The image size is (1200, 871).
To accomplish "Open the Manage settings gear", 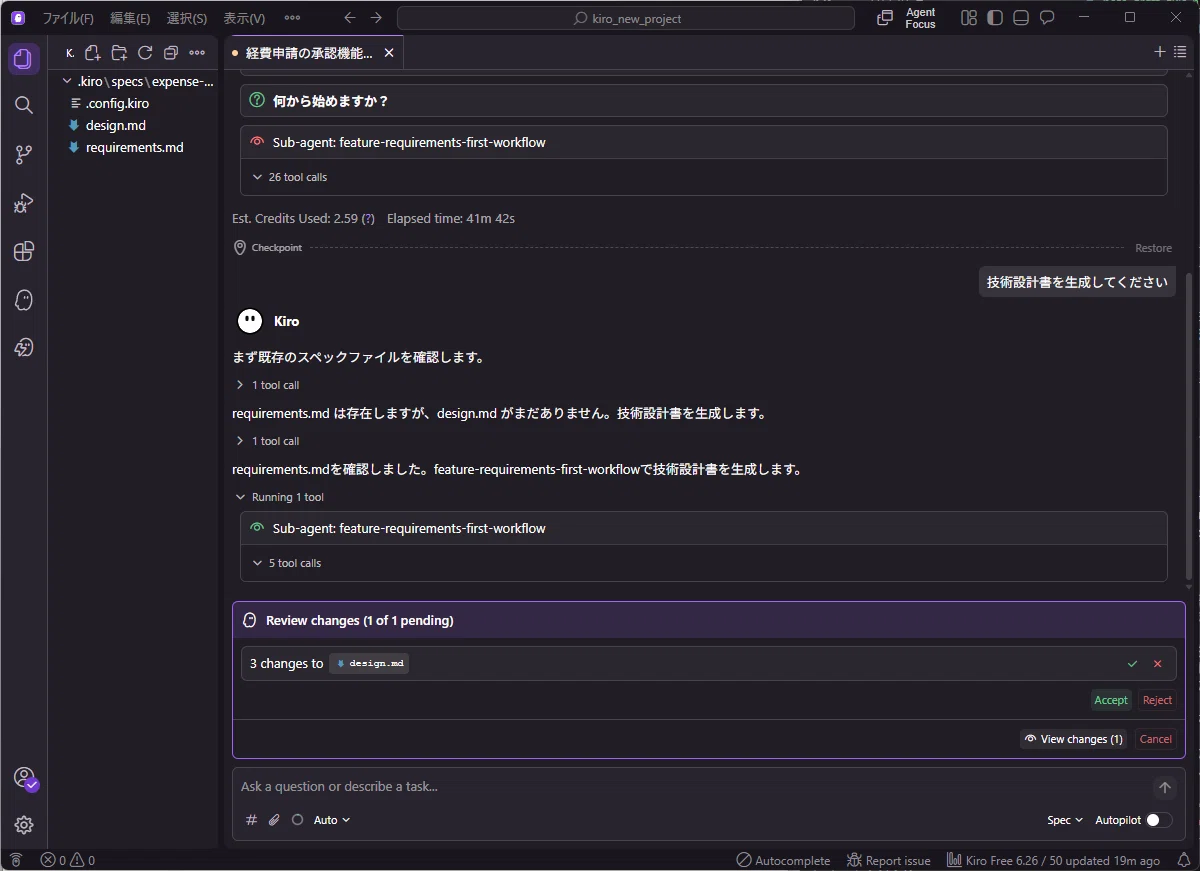I will [x=24, y=825].
